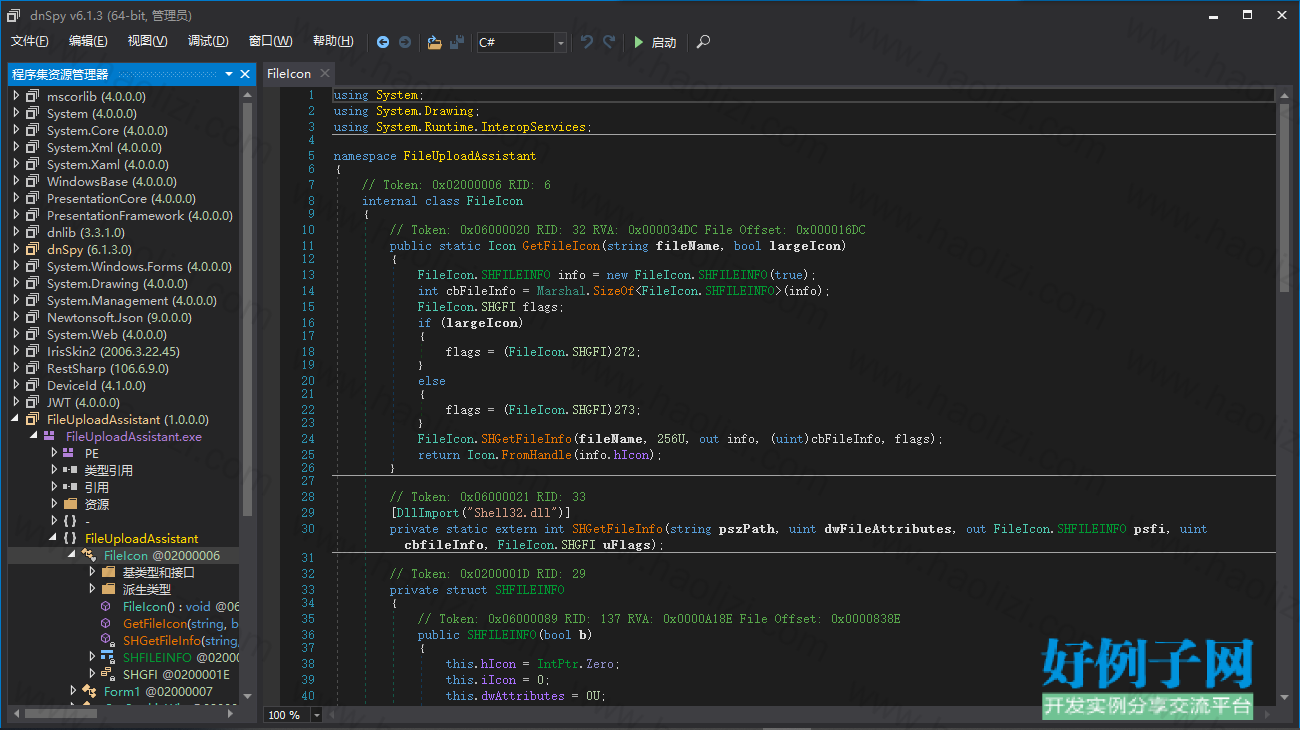The height and width of the screenshot is (730, 1300).
Task: Close the assembly explorer panel with X
Action: click(x=245, y=74)
